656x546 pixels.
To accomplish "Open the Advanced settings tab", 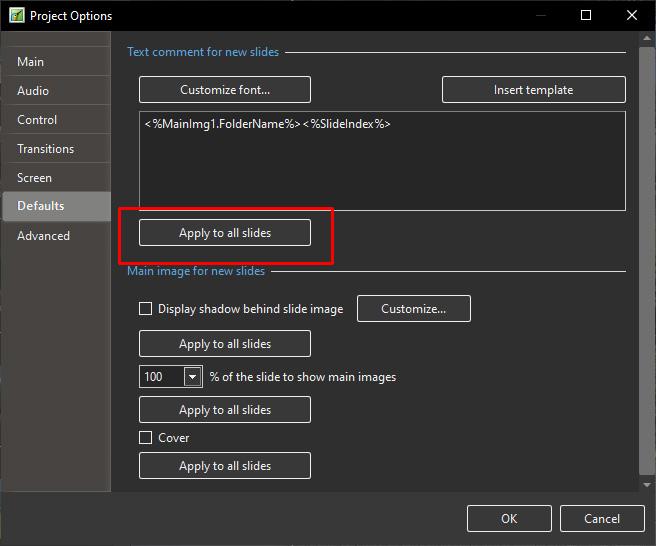I will tap(43, 236).
